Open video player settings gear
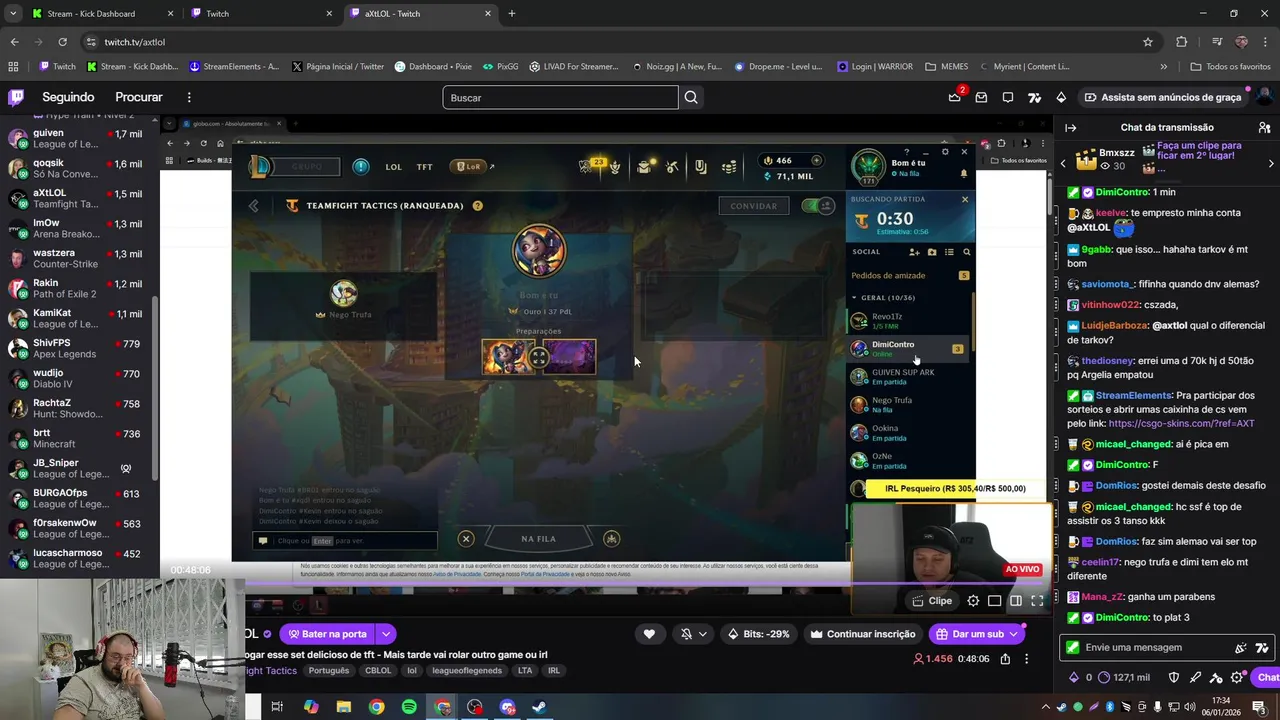This screenshot has height=720, width=1280. tap(973, 601)
